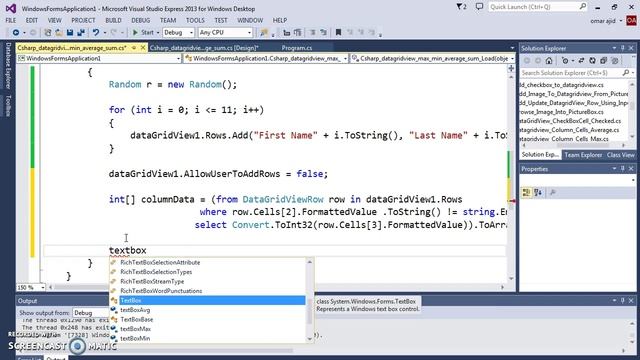Screen dimensions: 640x360
Task: Open the TOOLS menu
Action: (196, 20)
